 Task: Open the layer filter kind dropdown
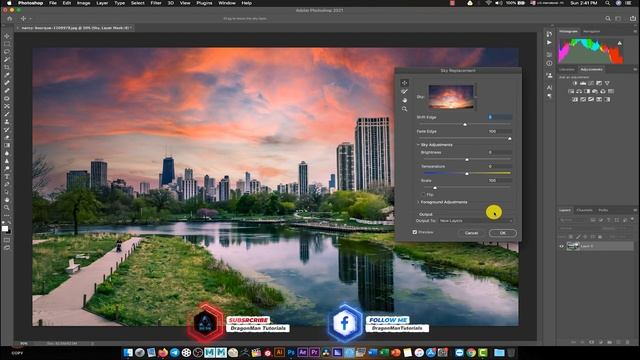(x=572, y=220)
